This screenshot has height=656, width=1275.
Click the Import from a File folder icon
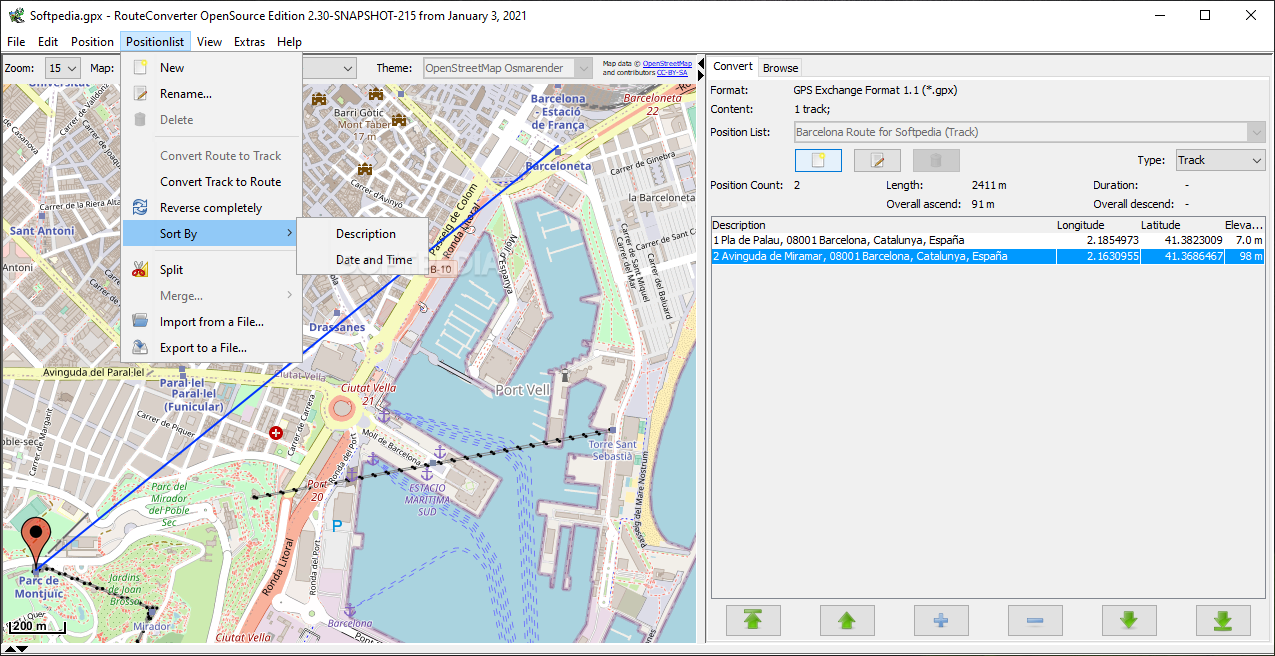tap(141, 322)
